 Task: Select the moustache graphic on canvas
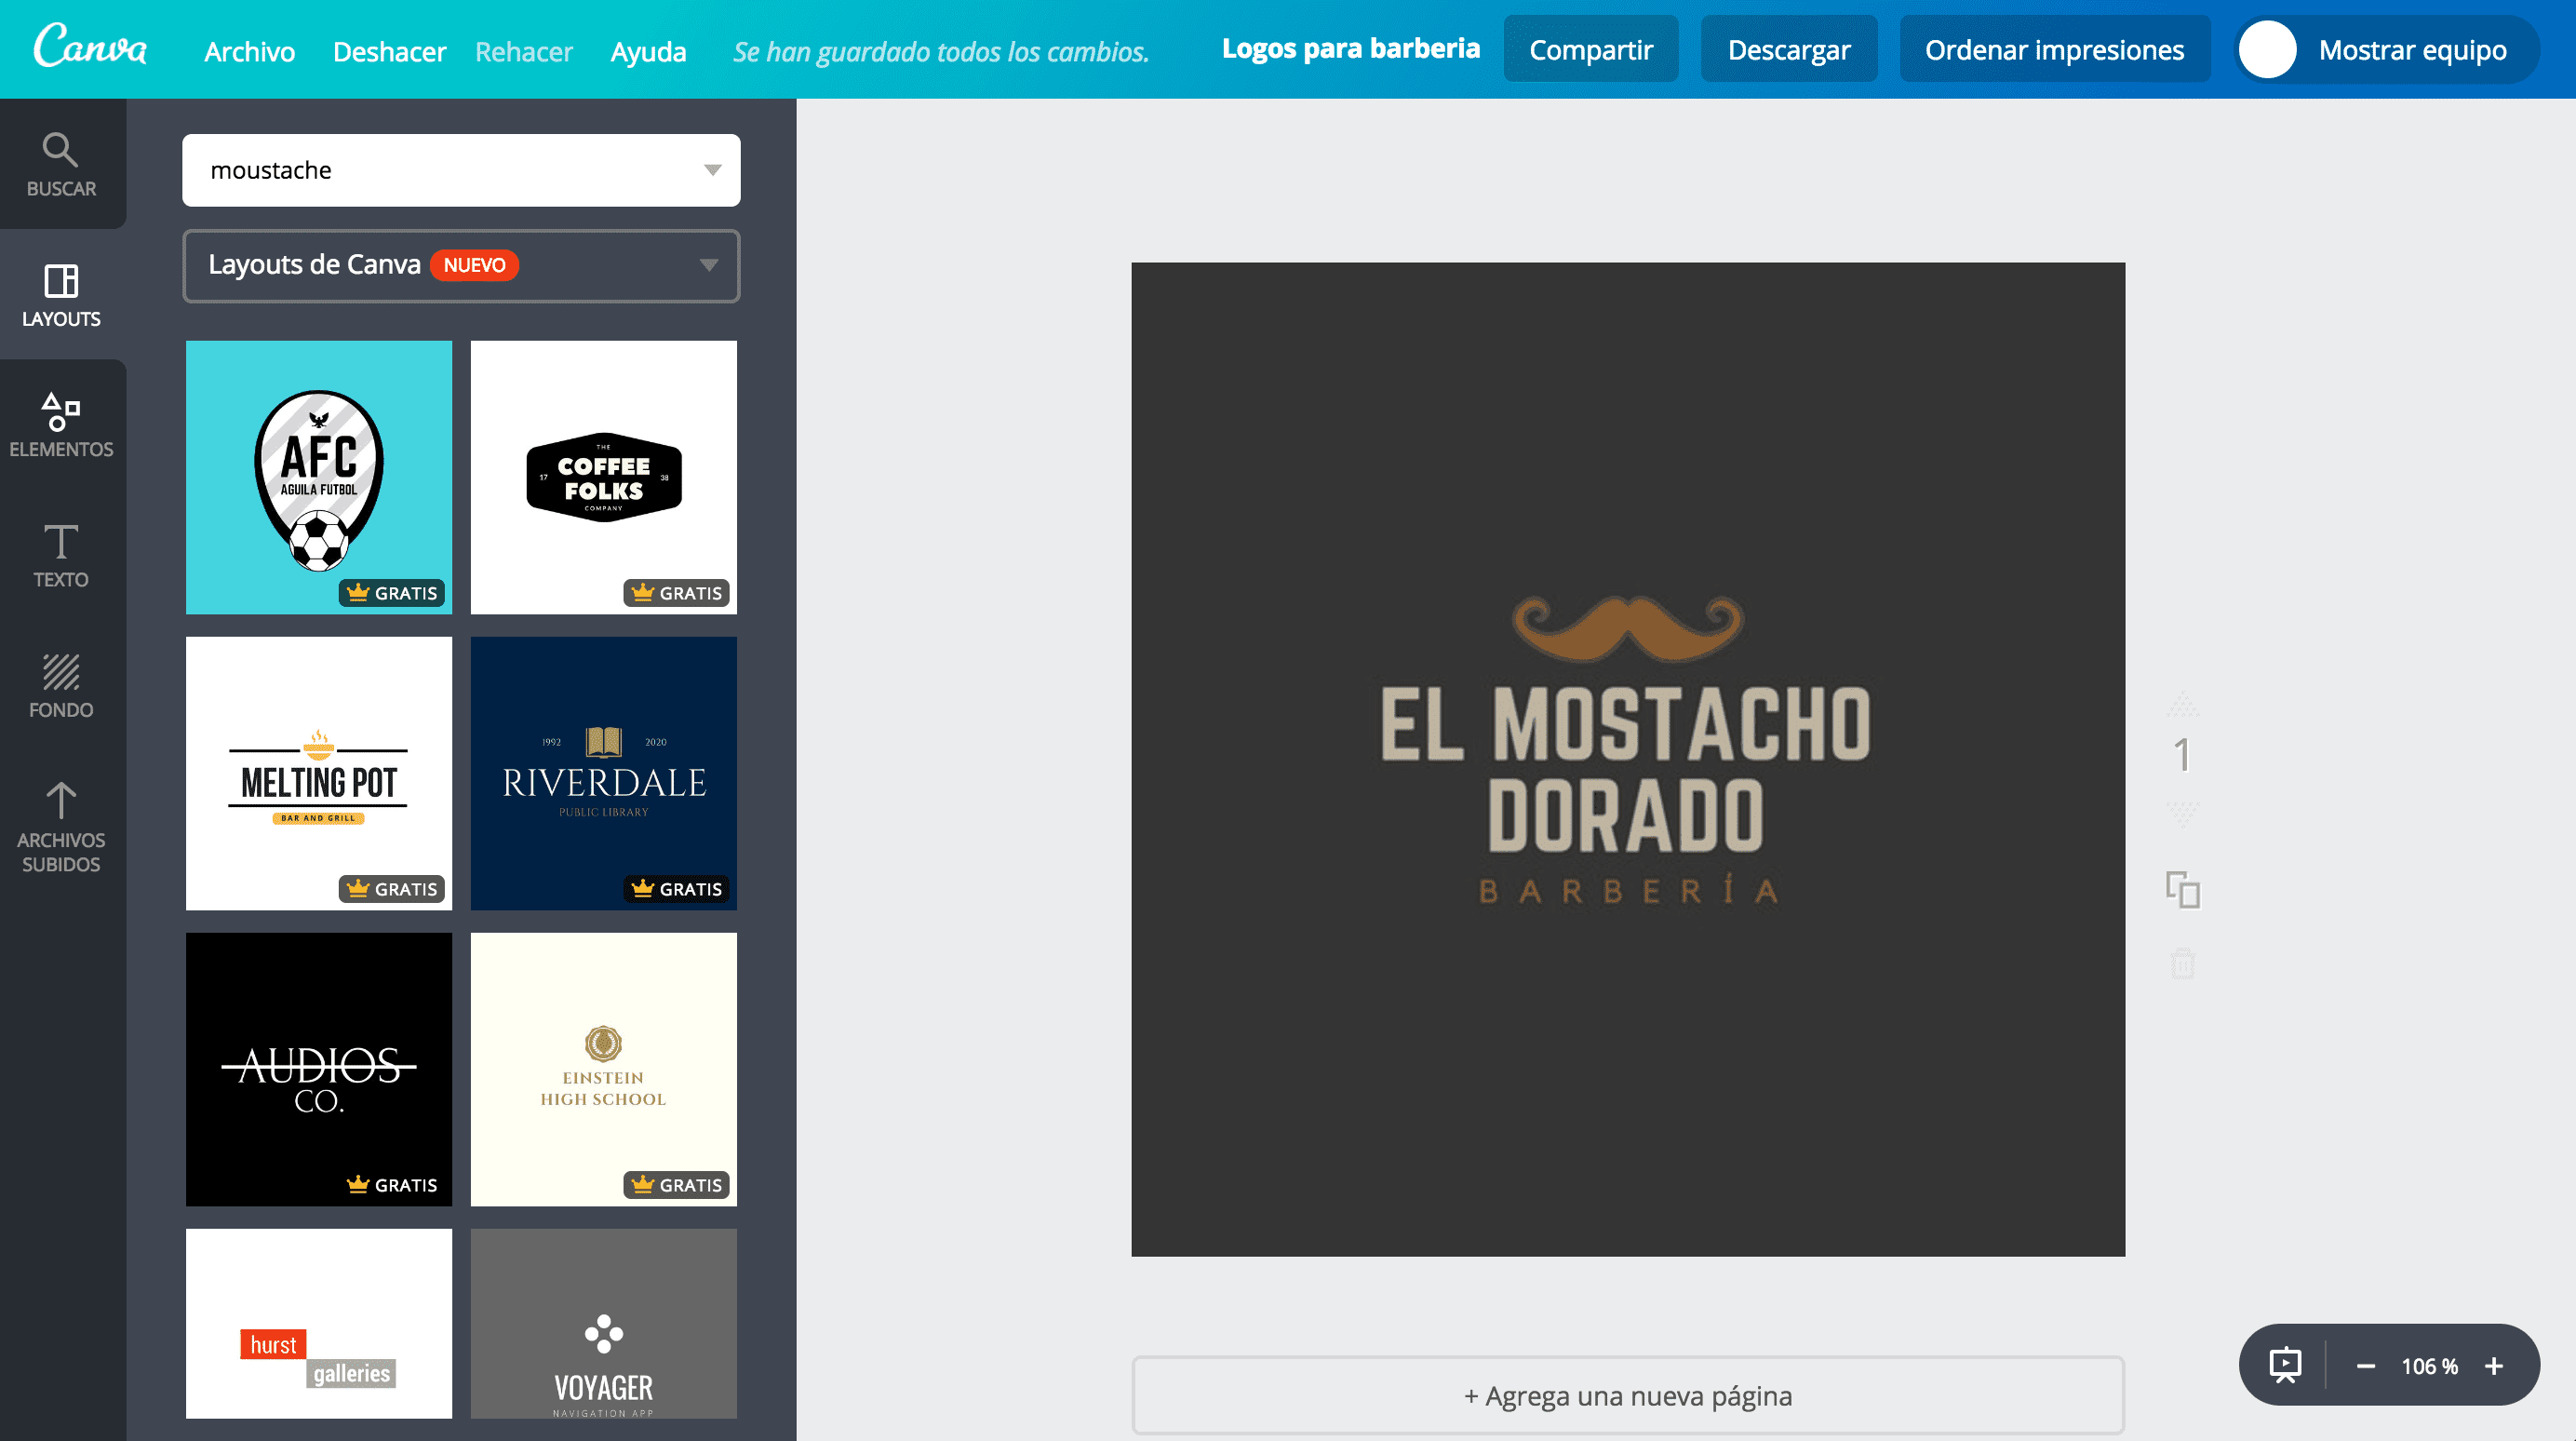pos(1627,628)
